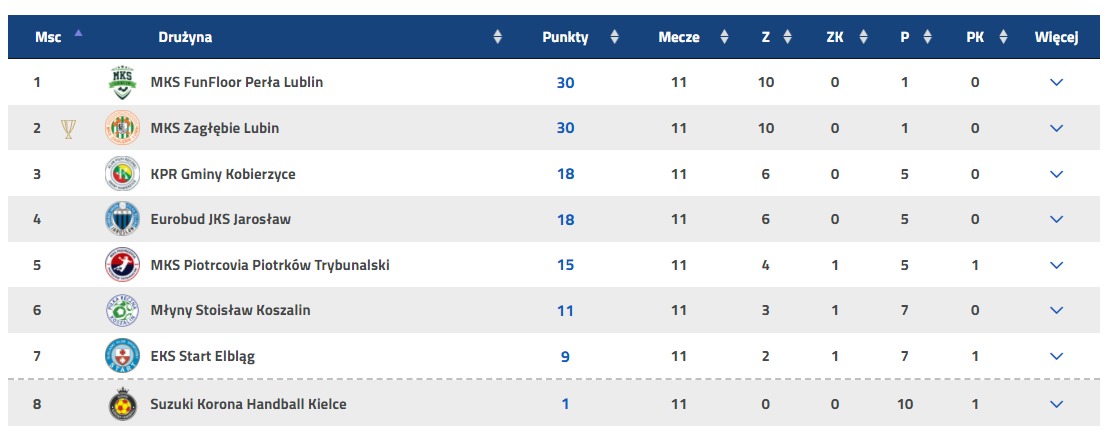1112x434 pixels.
Task: Open the Eurobud JKS Jarosław team name link
Action: point(221,219)
